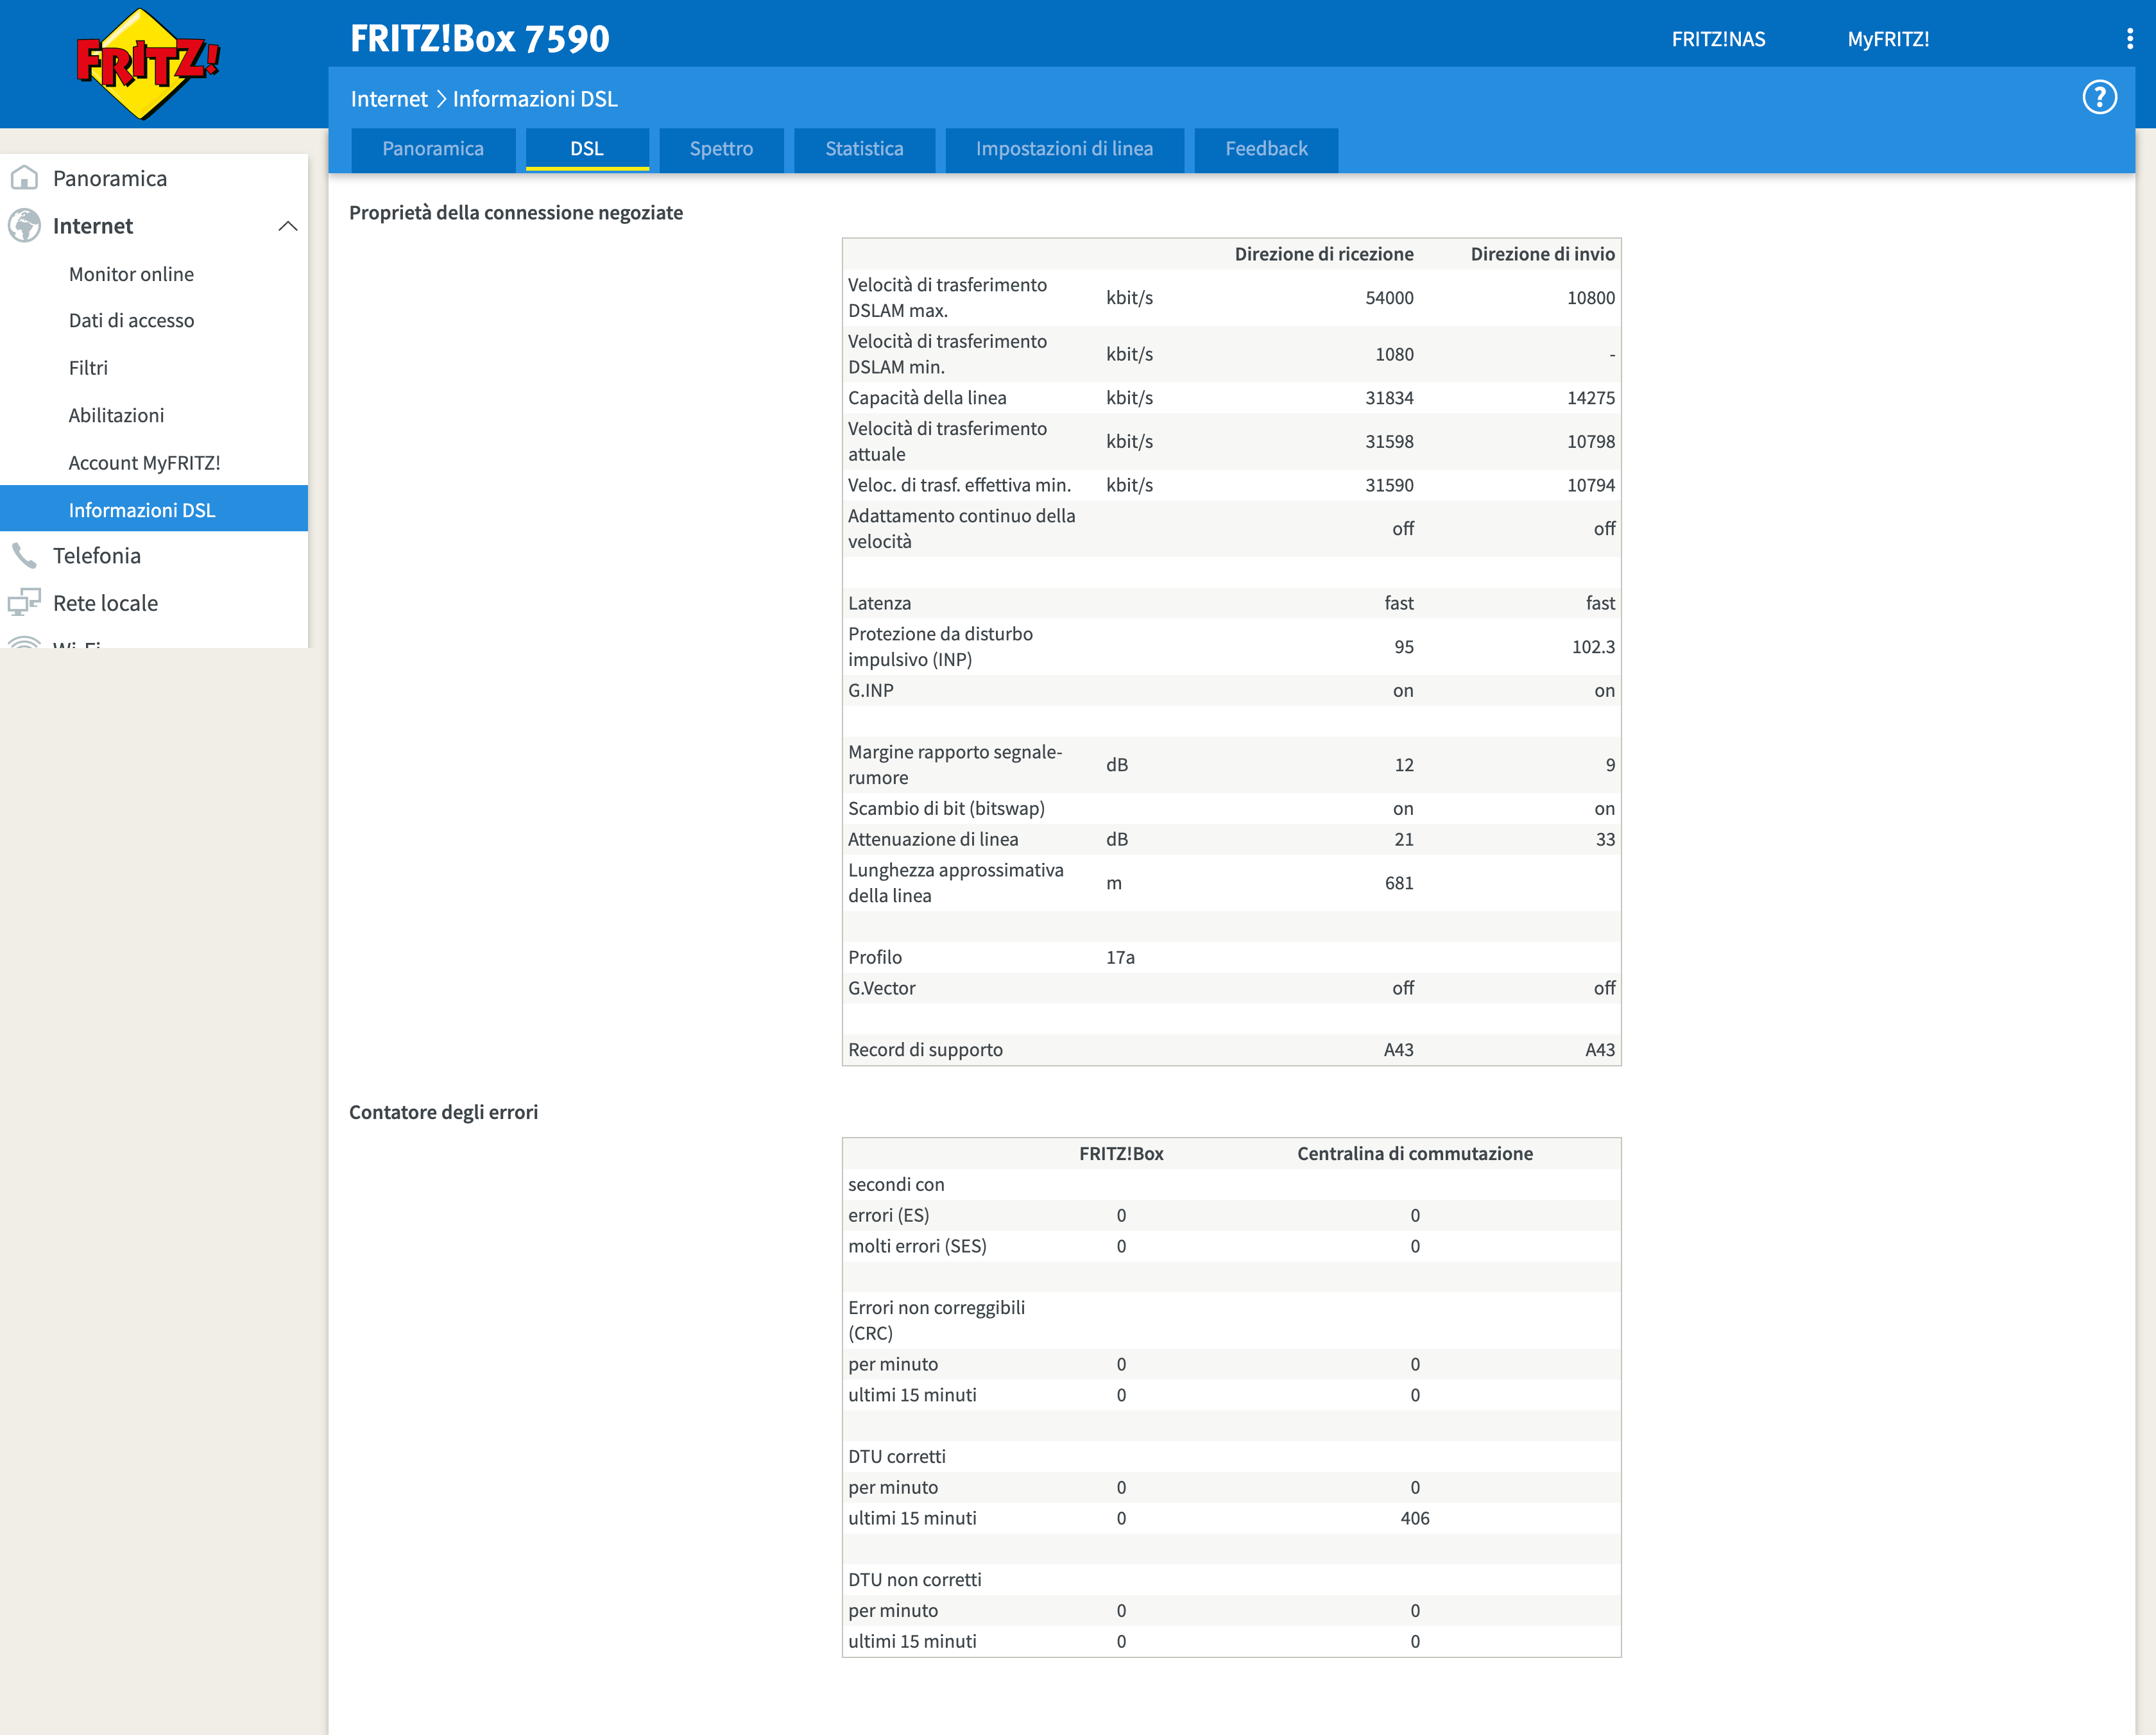
Task: Open the help question mark icon
Action: (x=2099, y=98)
